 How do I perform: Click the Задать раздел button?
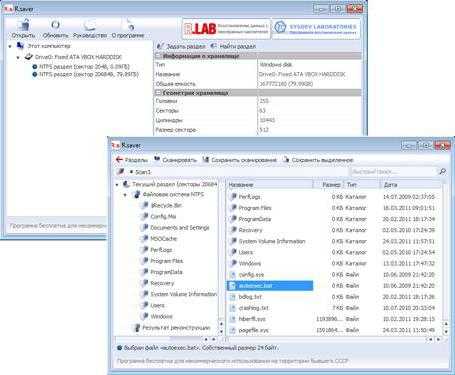point(181,46)
